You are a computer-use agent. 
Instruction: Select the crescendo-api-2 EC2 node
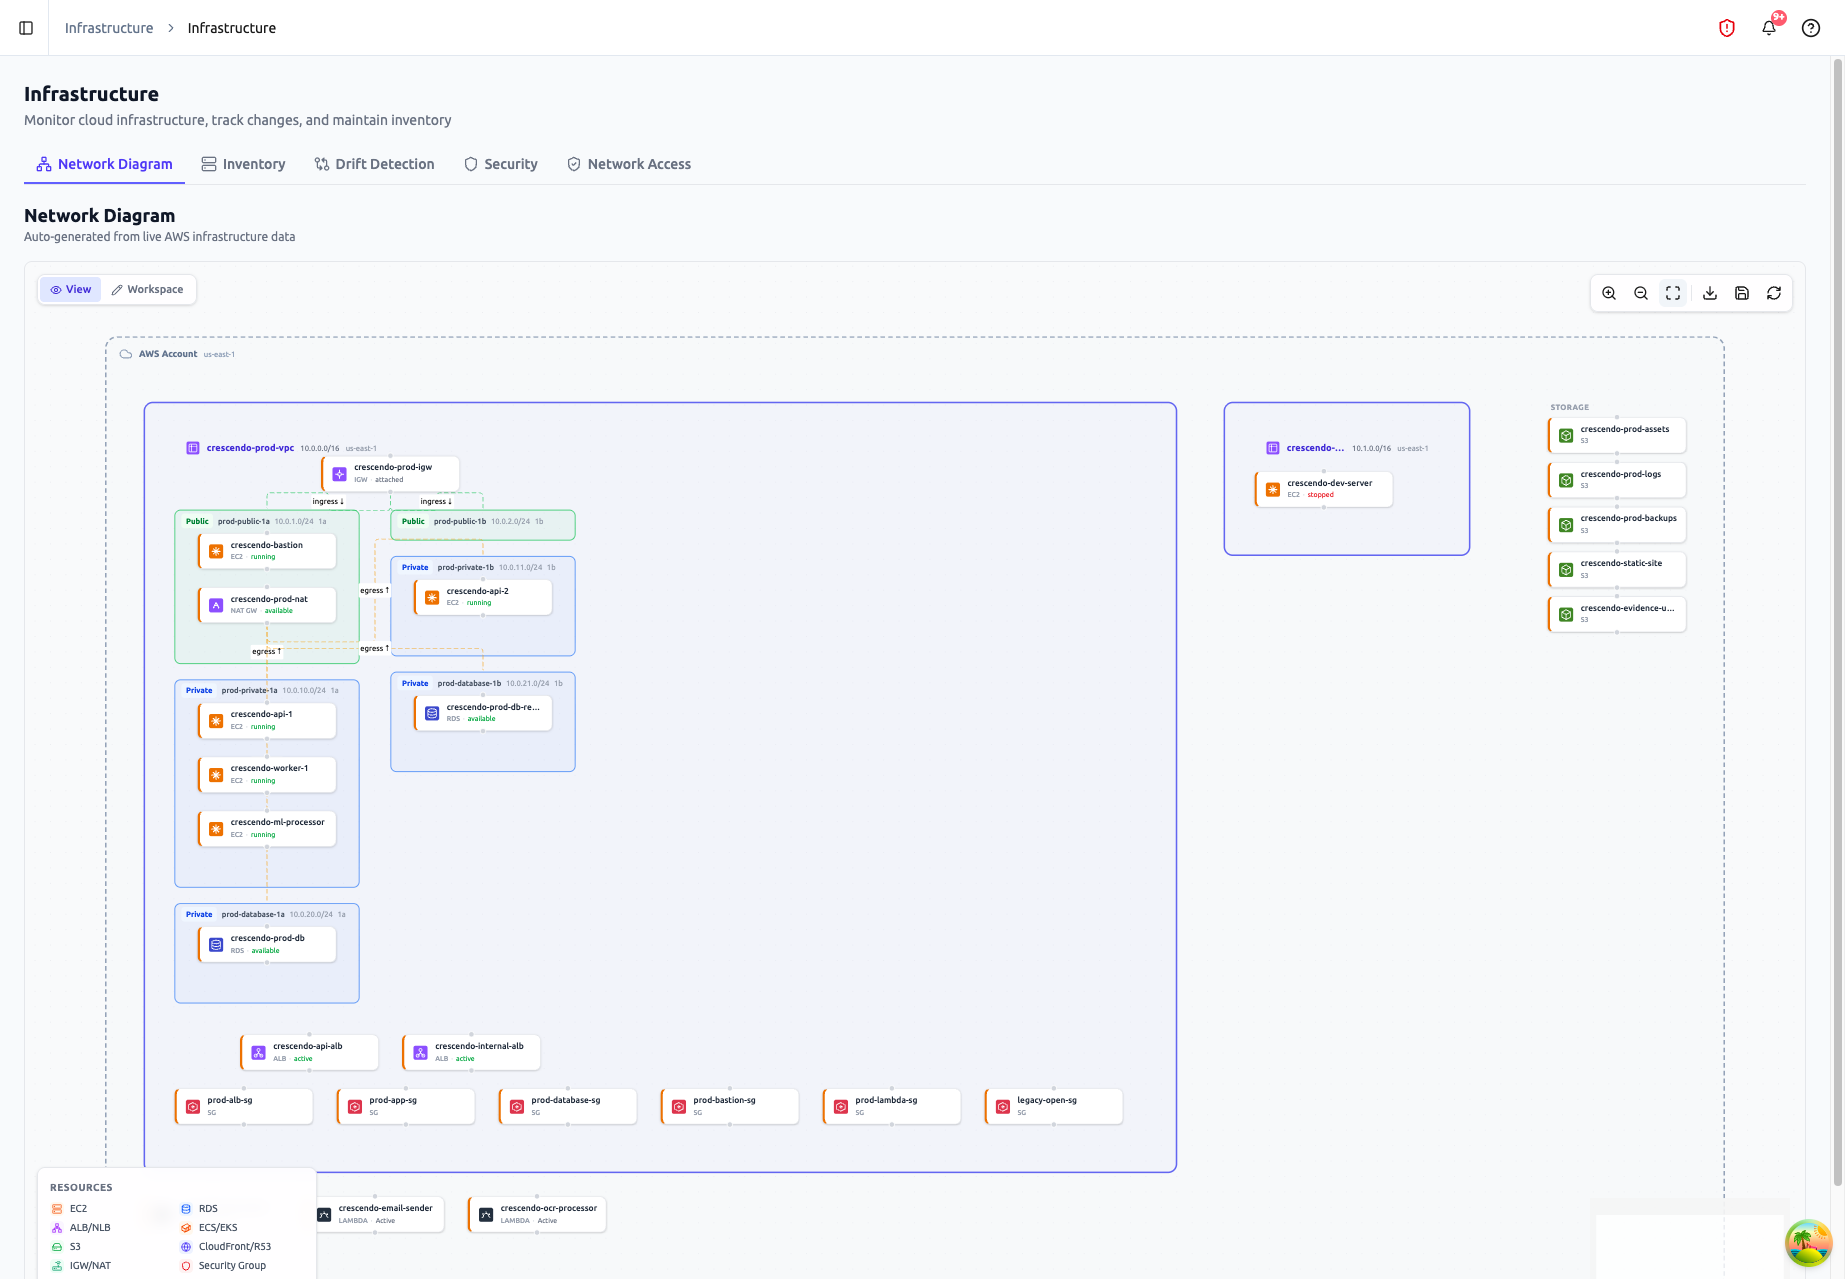click(x=483, y=597)
